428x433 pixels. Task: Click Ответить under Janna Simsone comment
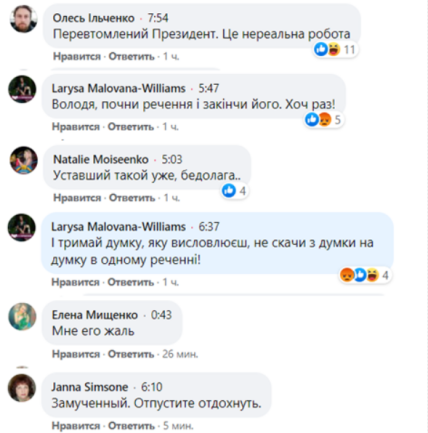(x=131, y=426)
